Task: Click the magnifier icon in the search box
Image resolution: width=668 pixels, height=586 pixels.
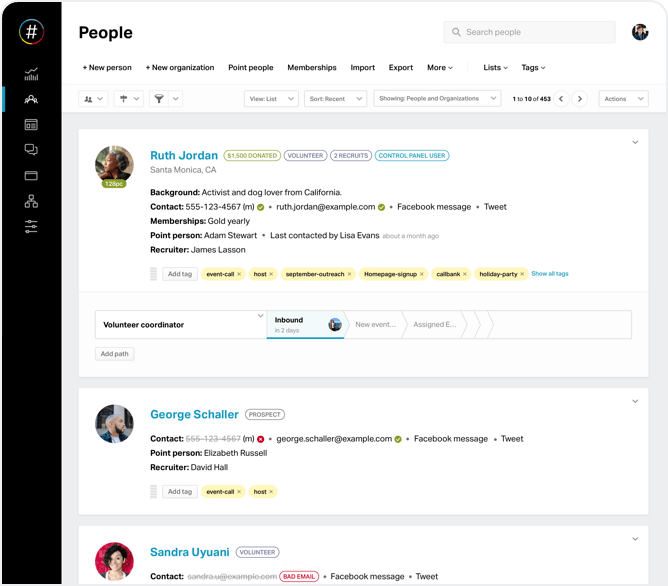Action: point(456,32)
